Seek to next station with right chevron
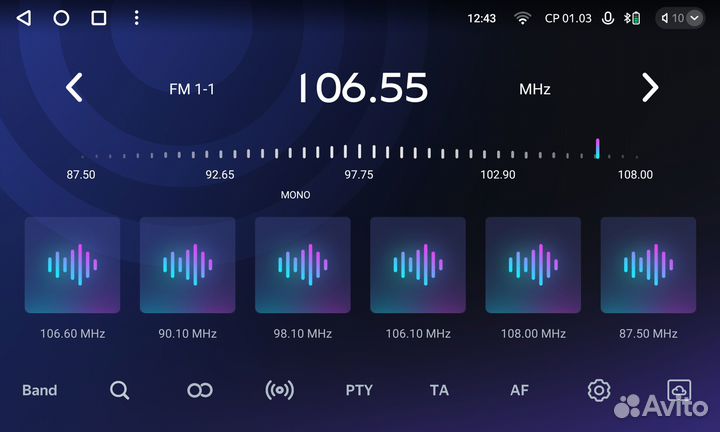Image resolution: width=720 pixels, height=432 pixels. click(650, 88)
